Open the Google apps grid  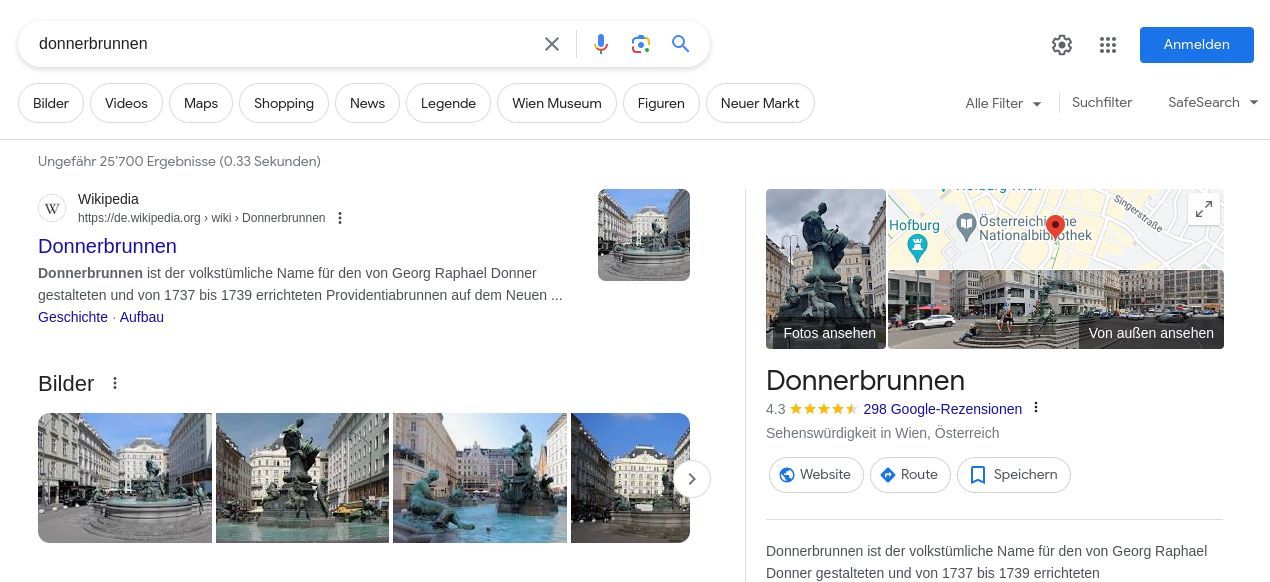click(1108, 45)
